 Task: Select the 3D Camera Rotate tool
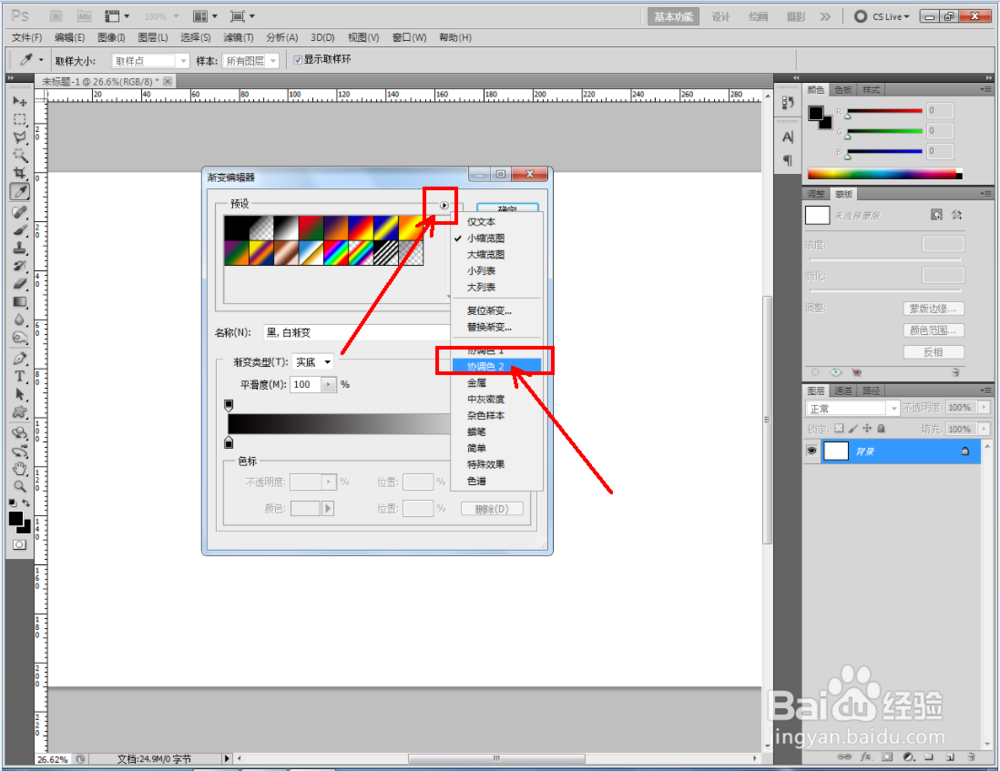click(x=20, y=451)
